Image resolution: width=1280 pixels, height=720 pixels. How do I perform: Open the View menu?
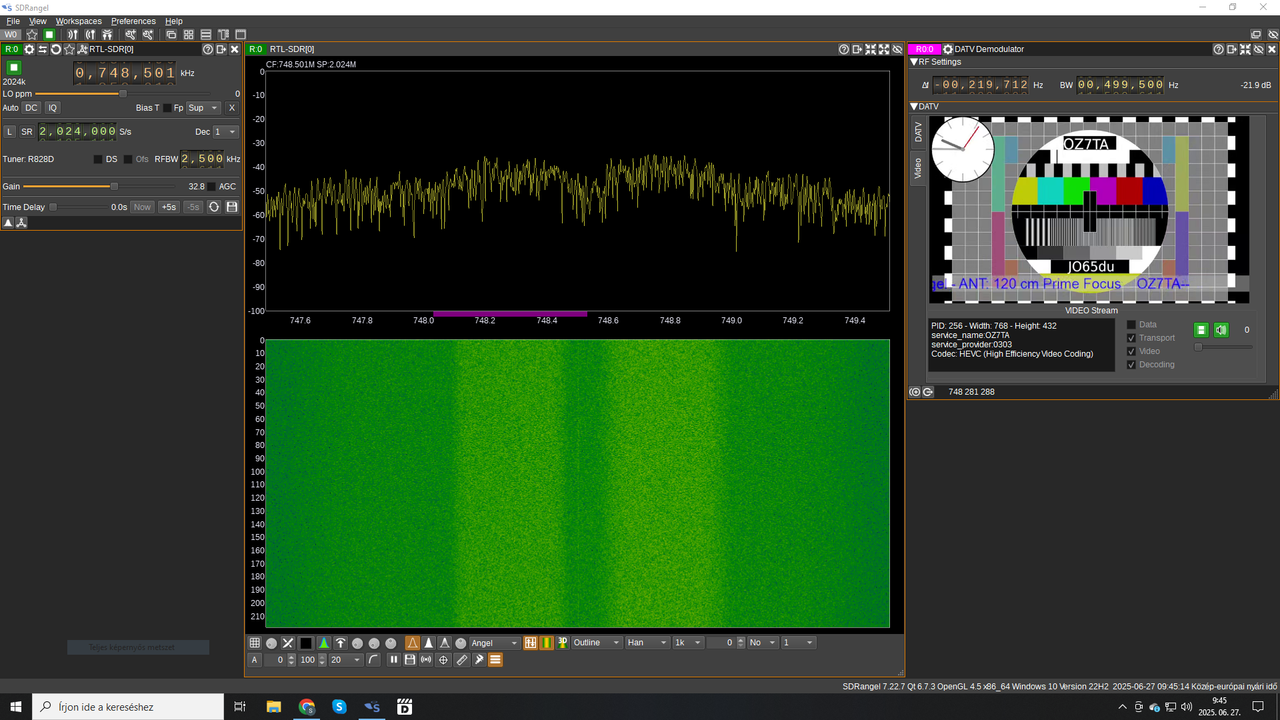(38, 21)
